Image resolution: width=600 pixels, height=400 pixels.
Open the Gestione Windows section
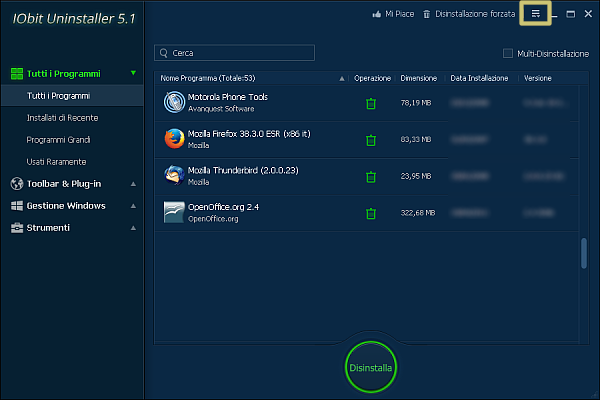[x=66, y=206]
